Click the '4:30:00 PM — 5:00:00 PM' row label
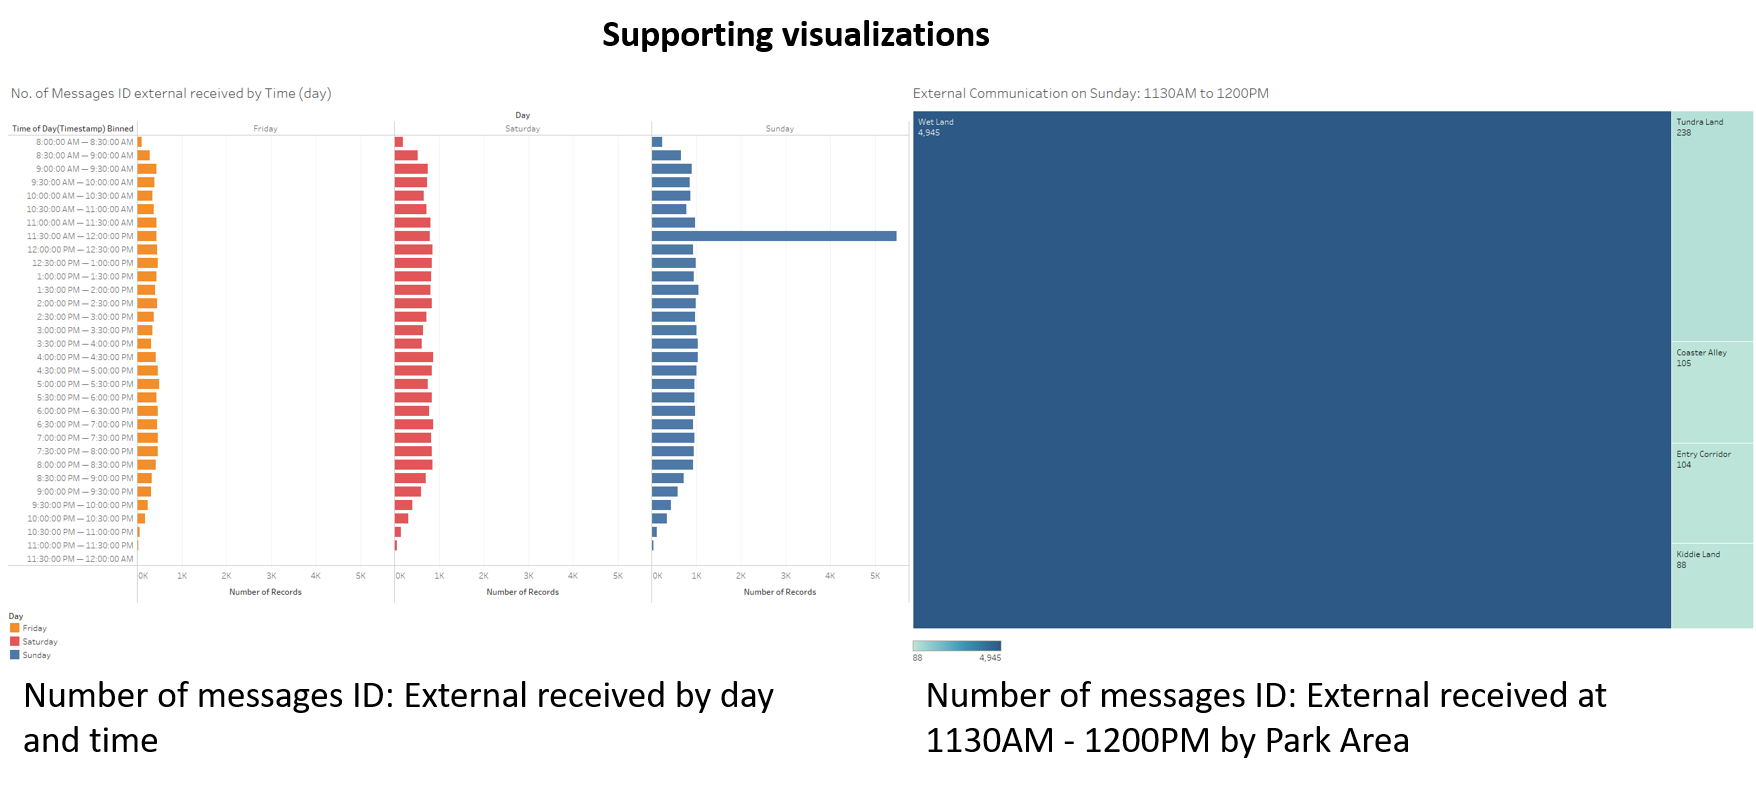Screen dimensions: 1756x785 click(84, 371)
